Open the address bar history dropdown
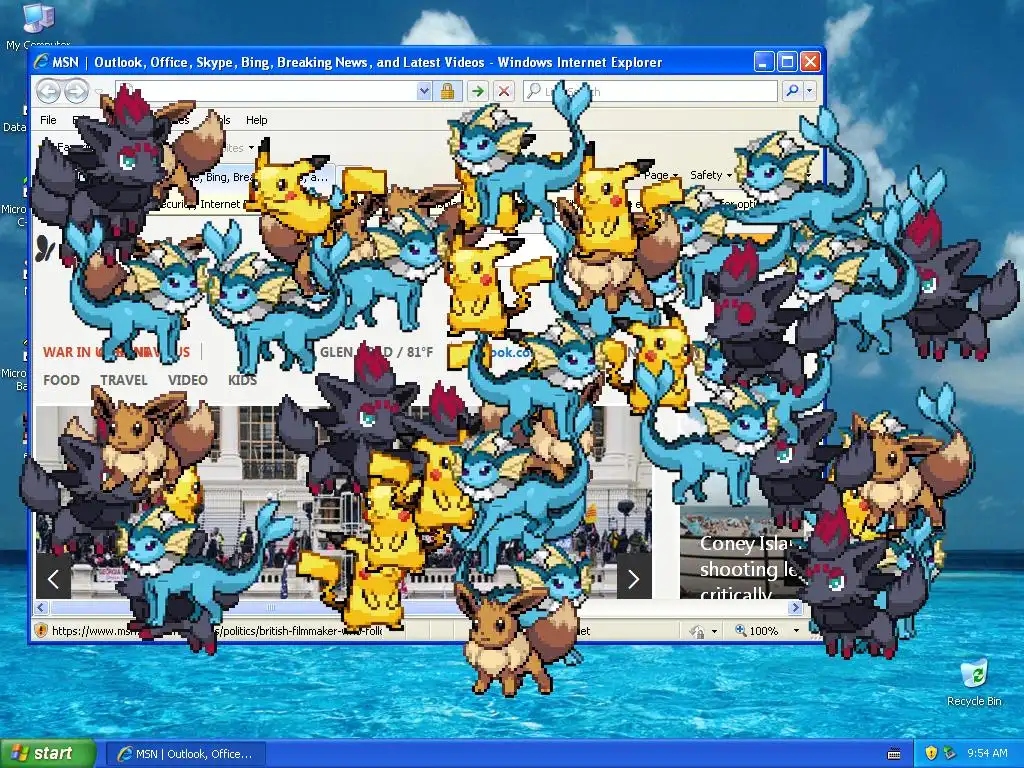 click(424, 91)
